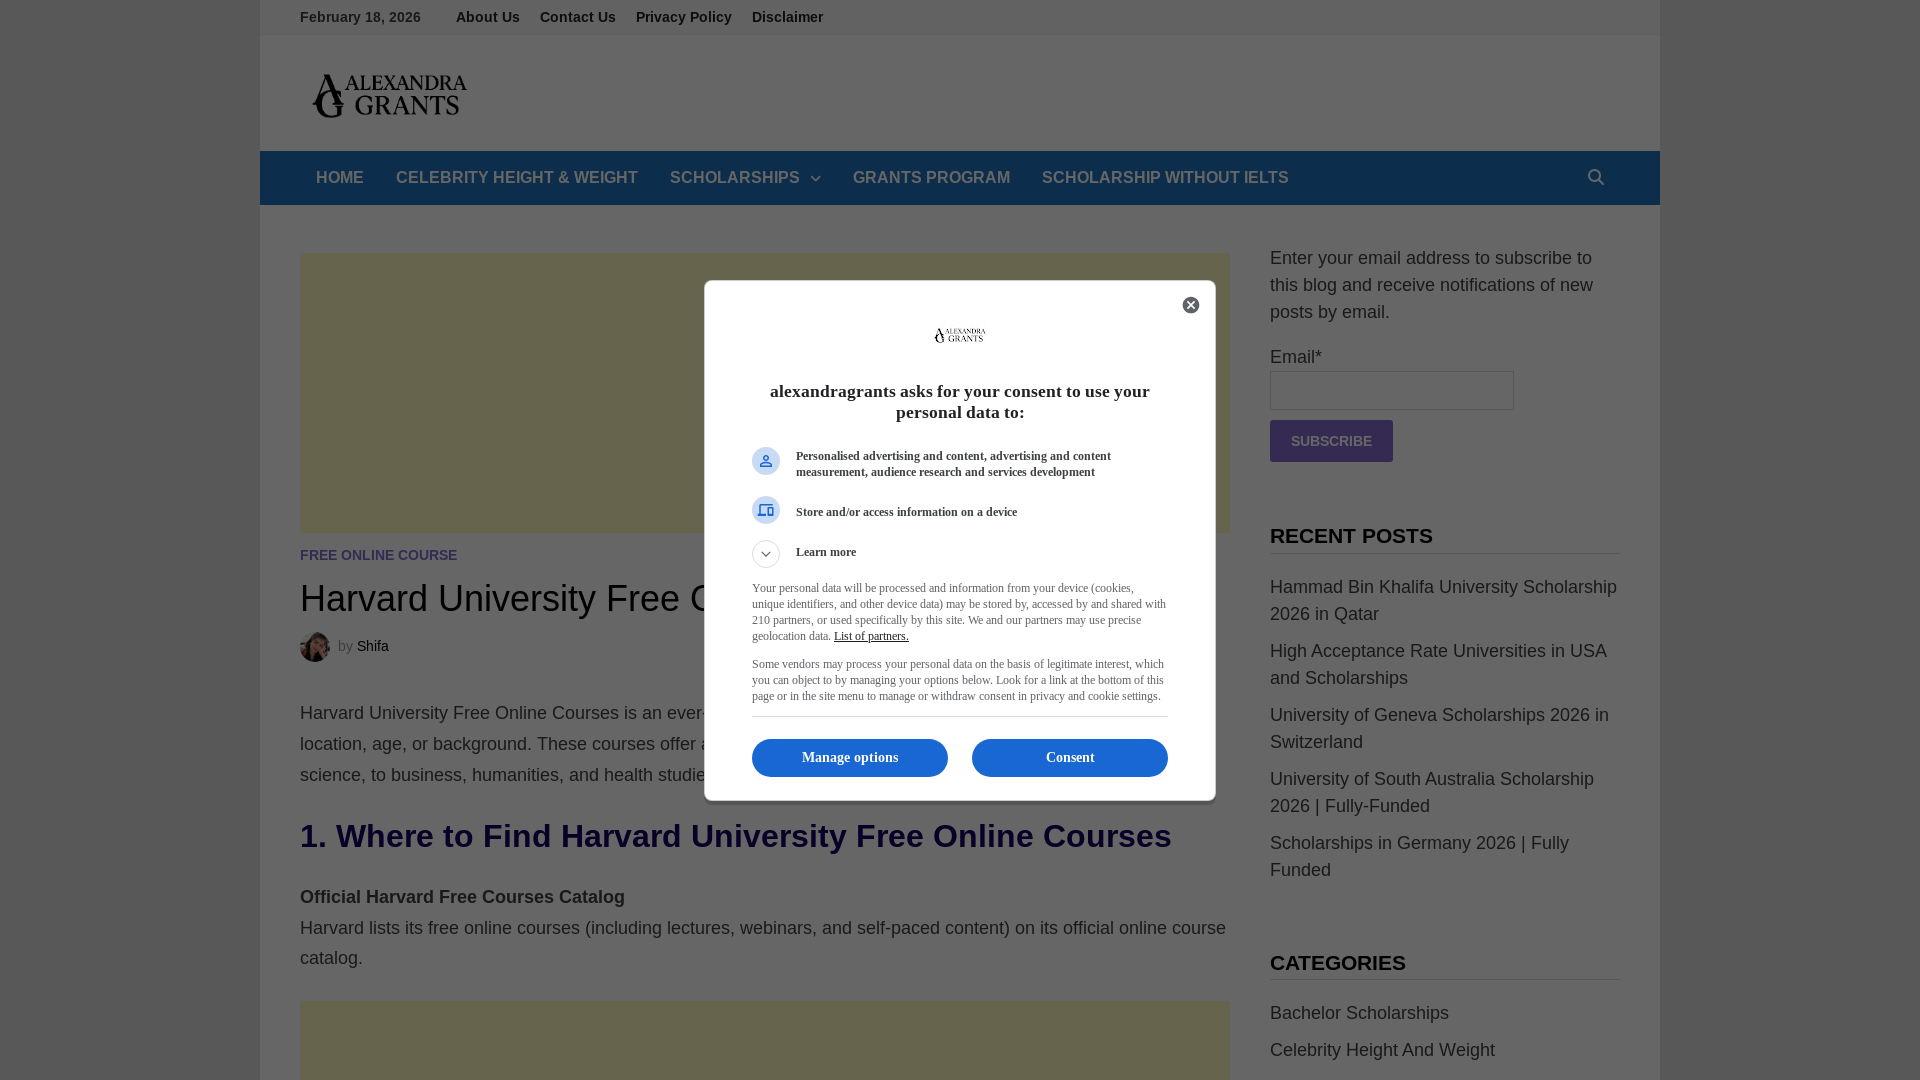Screen dimensions: 1920x1080
Task: Click the Alexandra Grants header logo
Action: pos(389,95)
